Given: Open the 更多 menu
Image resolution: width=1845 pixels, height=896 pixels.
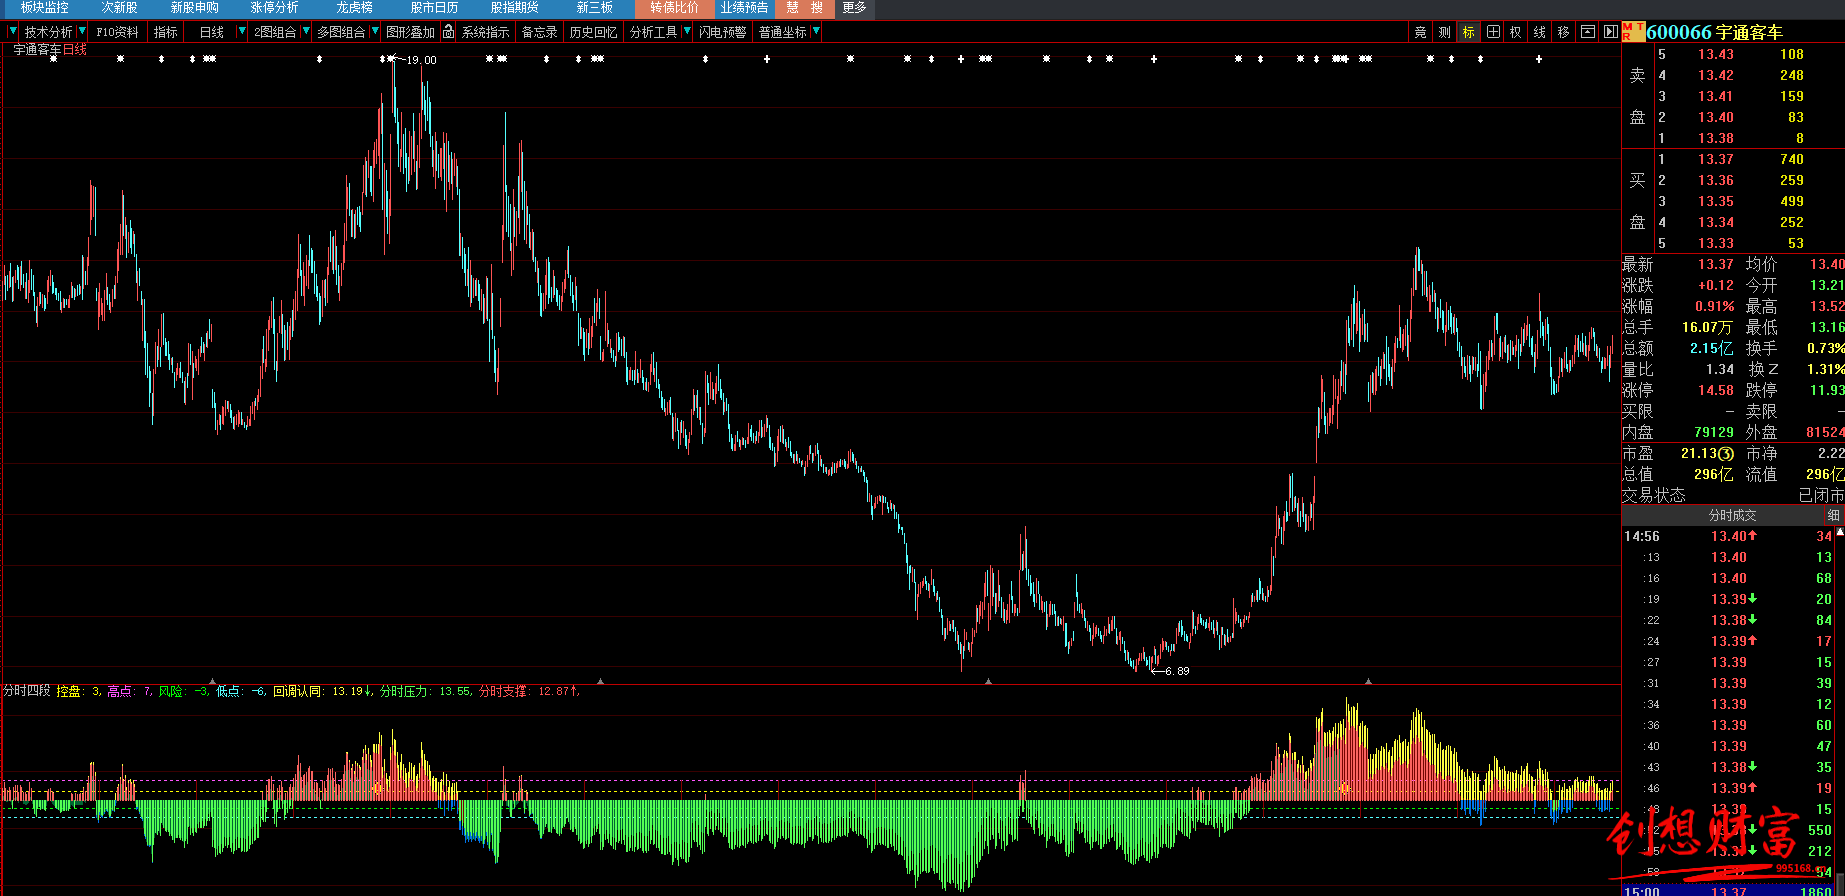Looking at the screenshot, I should (854, 8).
